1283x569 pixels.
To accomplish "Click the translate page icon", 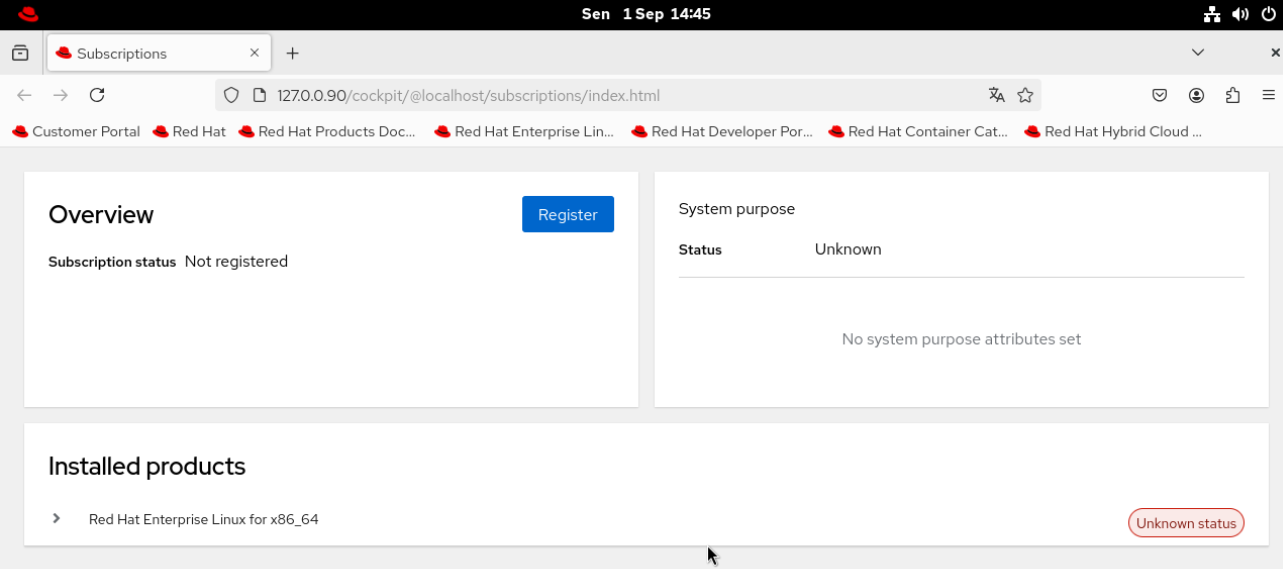I will (996, 95).
